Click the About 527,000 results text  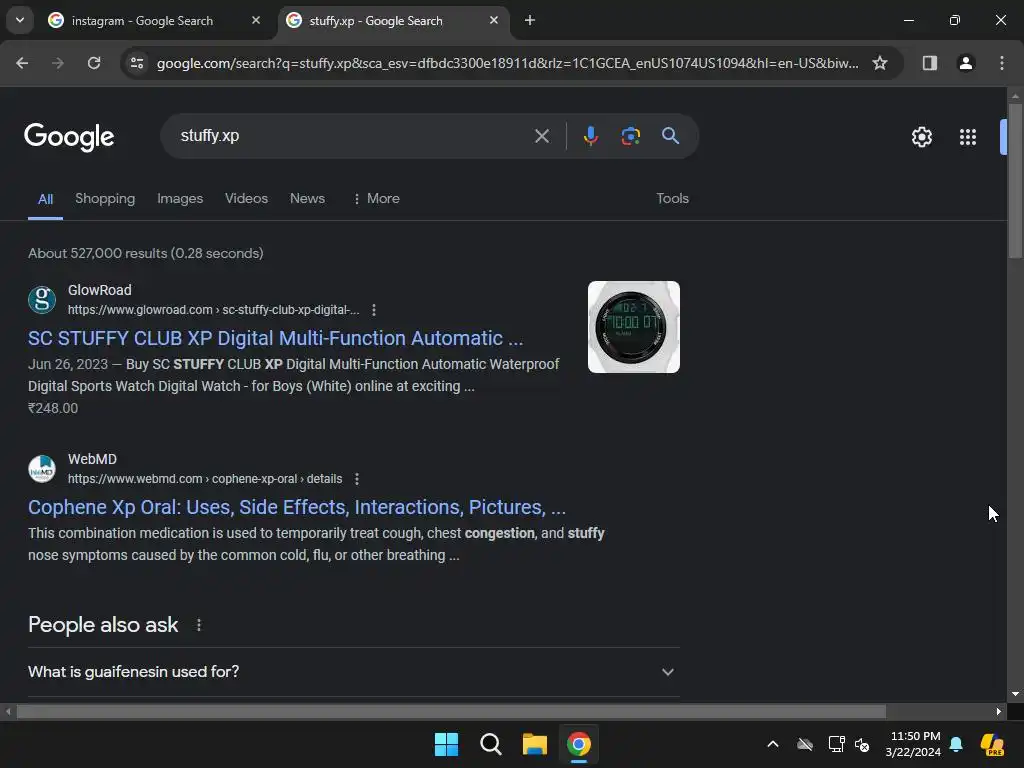[146, 253]
